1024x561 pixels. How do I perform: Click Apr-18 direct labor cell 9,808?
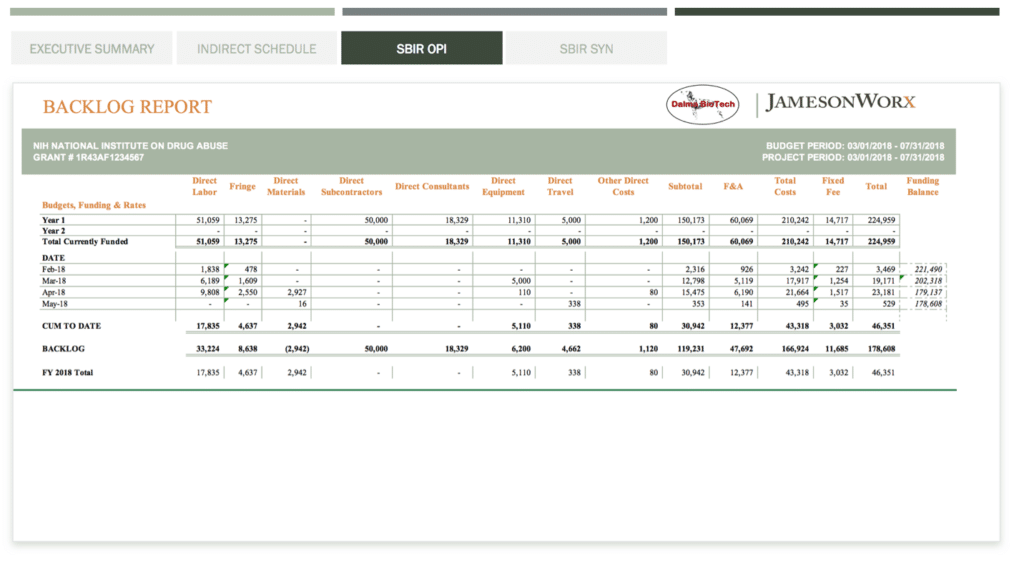click(x=210, y=293)
